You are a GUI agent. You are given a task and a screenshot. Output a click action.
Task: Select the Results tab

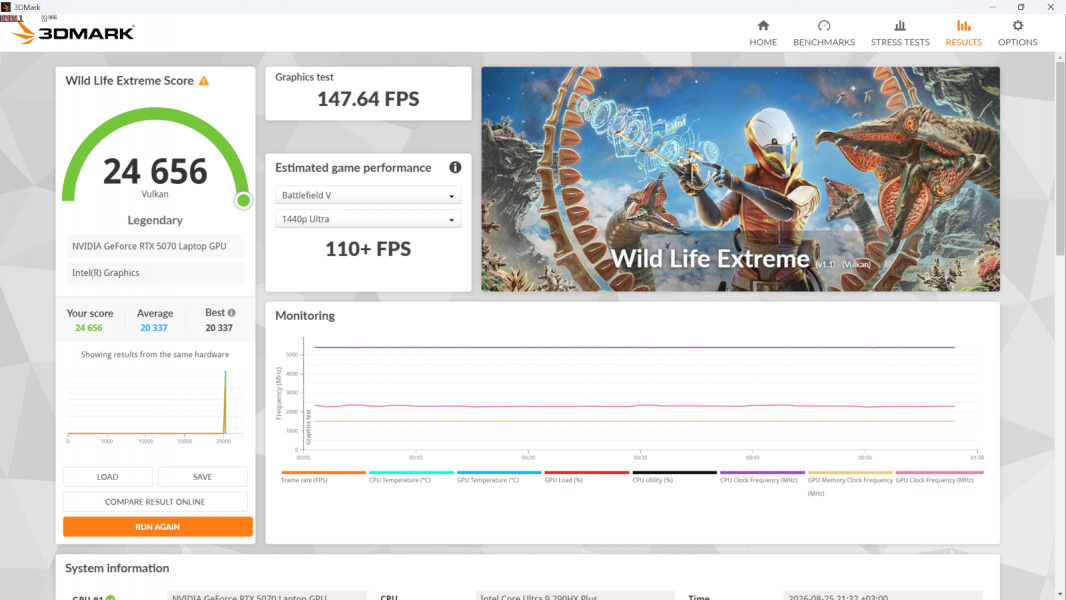[963, 33]
